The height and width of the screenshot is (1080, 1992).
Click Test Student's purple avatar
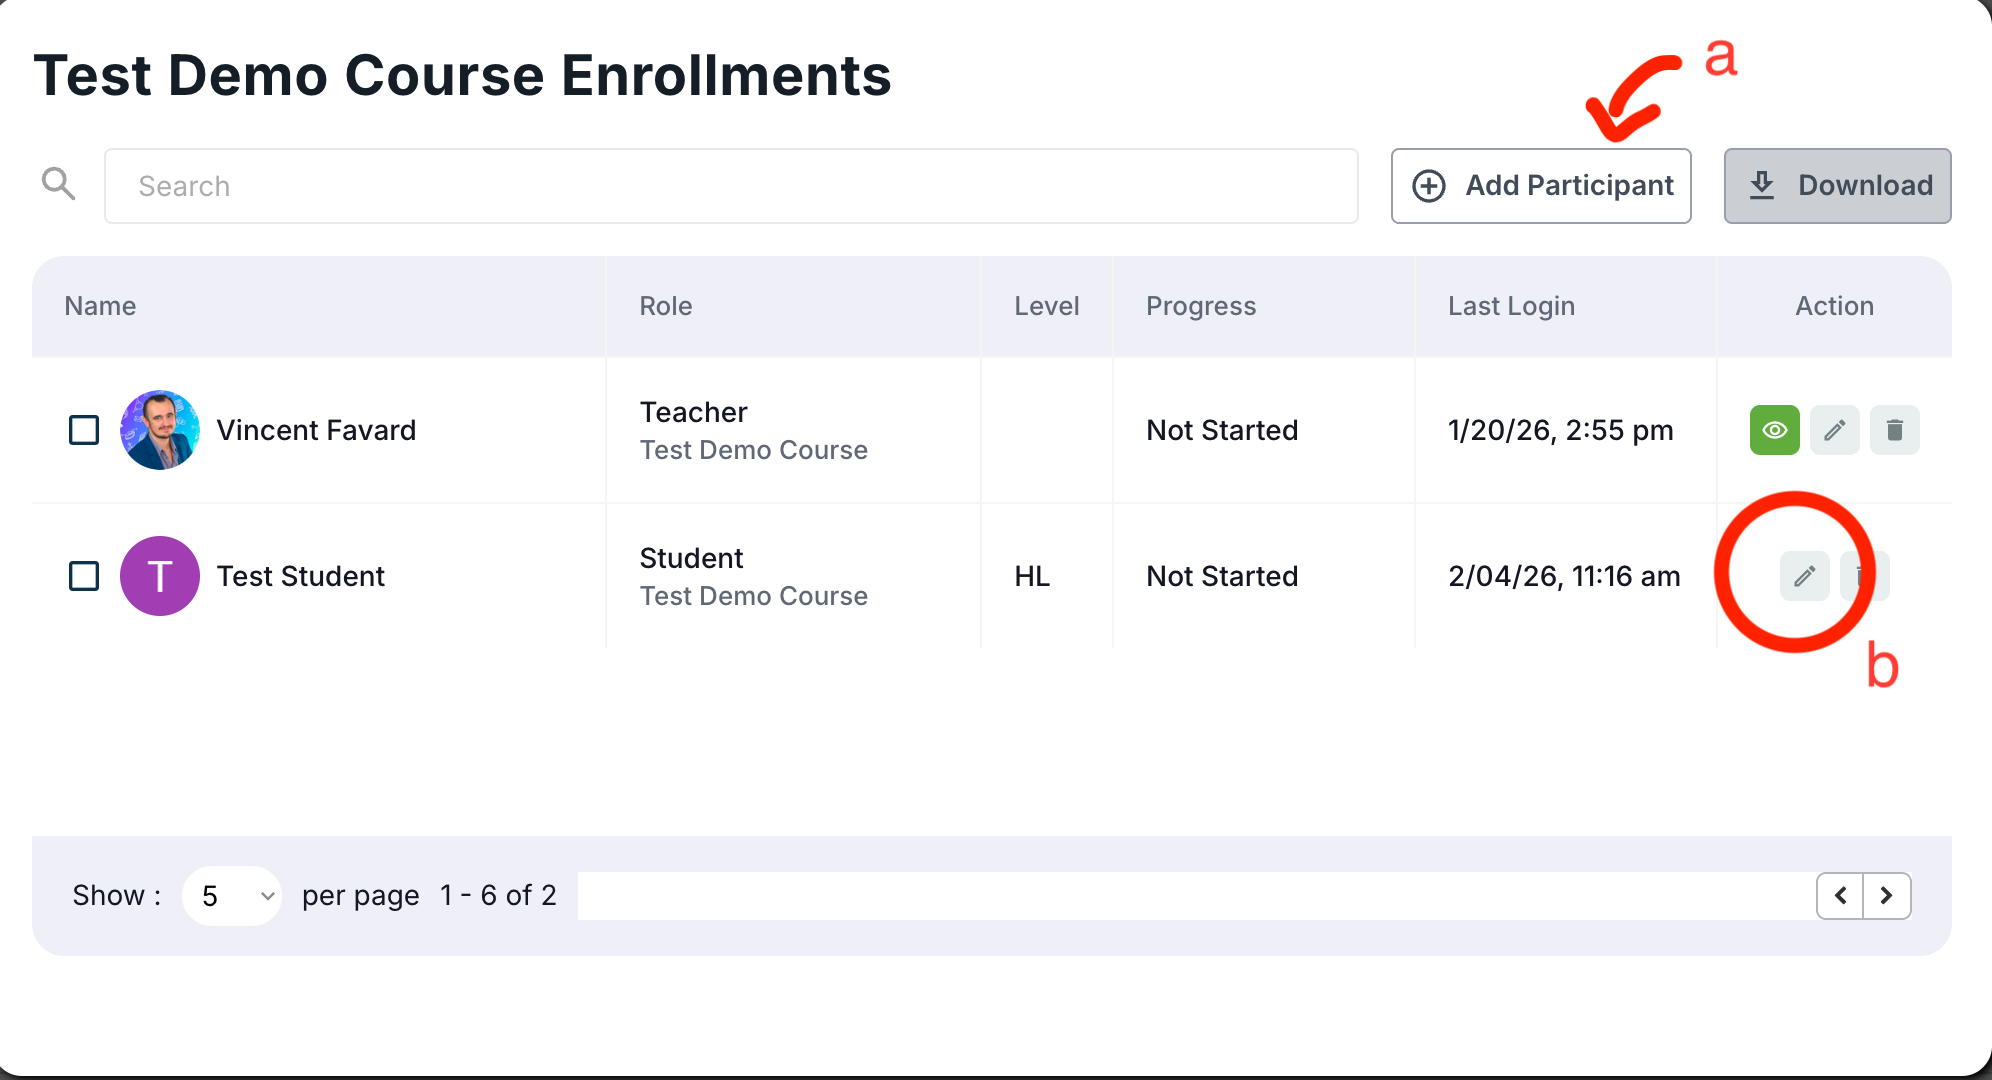pyautogui.click(x=160, y=576)
